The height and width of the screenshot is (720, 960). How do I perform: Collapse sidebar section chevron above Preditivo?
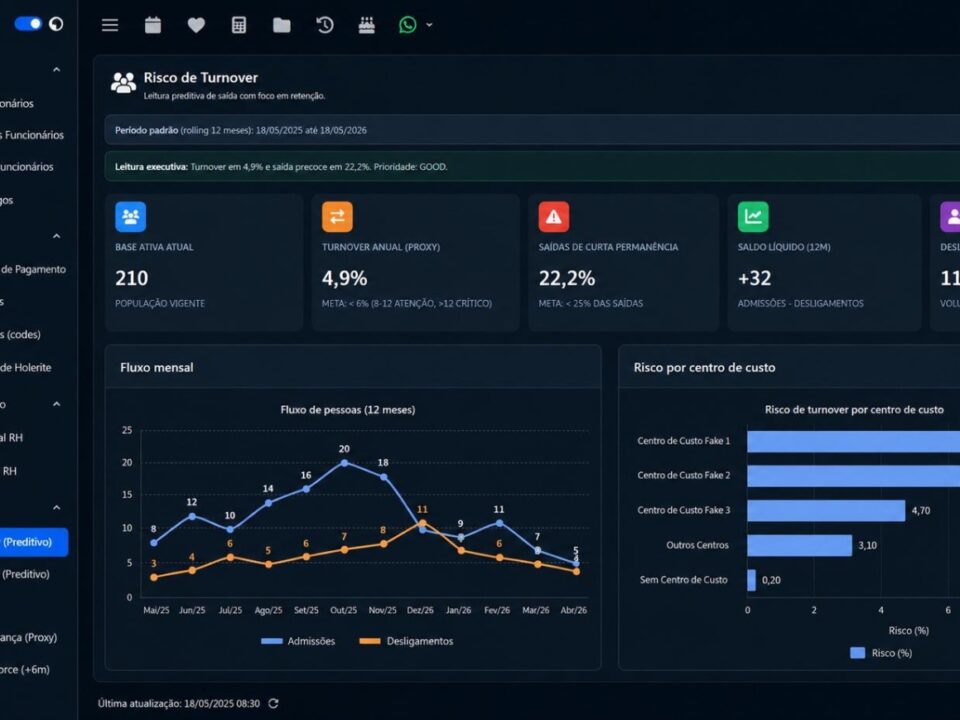(x=56, y=508)
